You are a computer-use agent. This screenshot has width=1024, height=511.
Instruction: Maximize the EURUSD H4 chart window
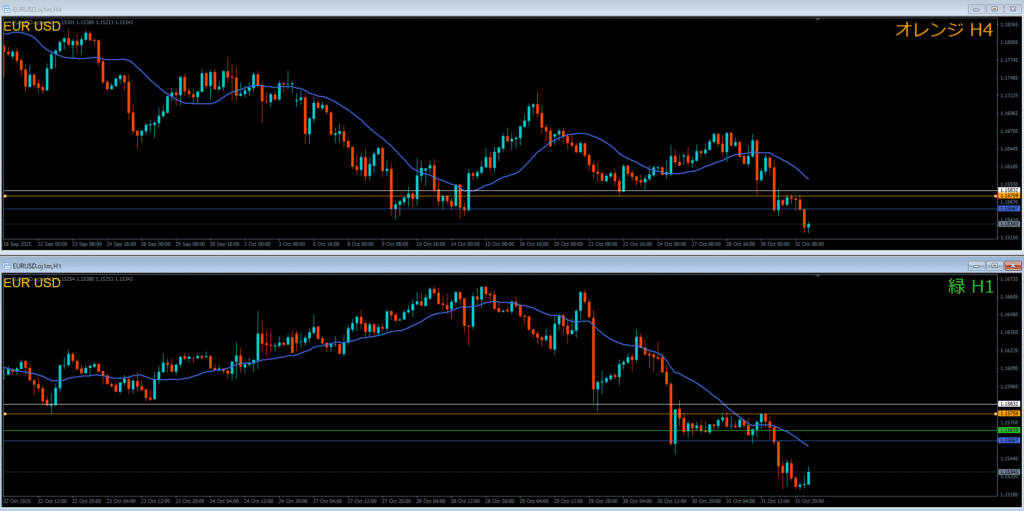click(992, 7)
